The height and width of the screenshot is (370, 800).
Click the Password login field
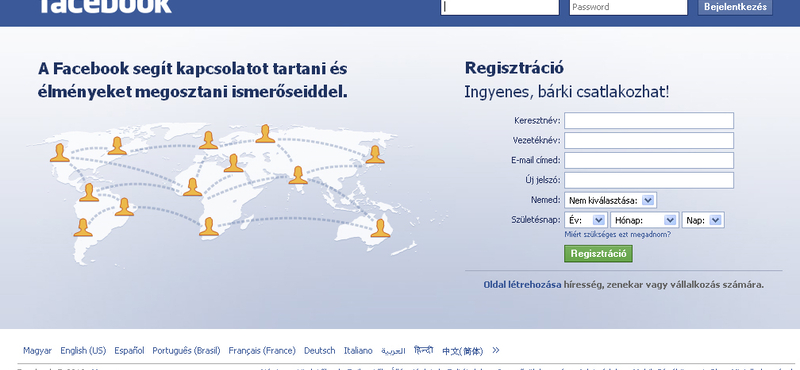point(629,7)
